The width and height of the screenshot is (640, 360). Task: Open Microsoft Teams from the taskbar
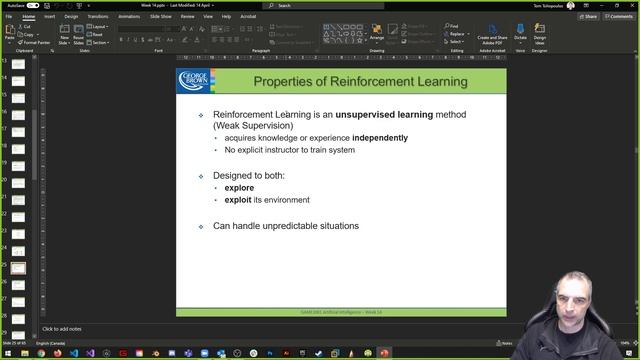[x=188, y=353]
